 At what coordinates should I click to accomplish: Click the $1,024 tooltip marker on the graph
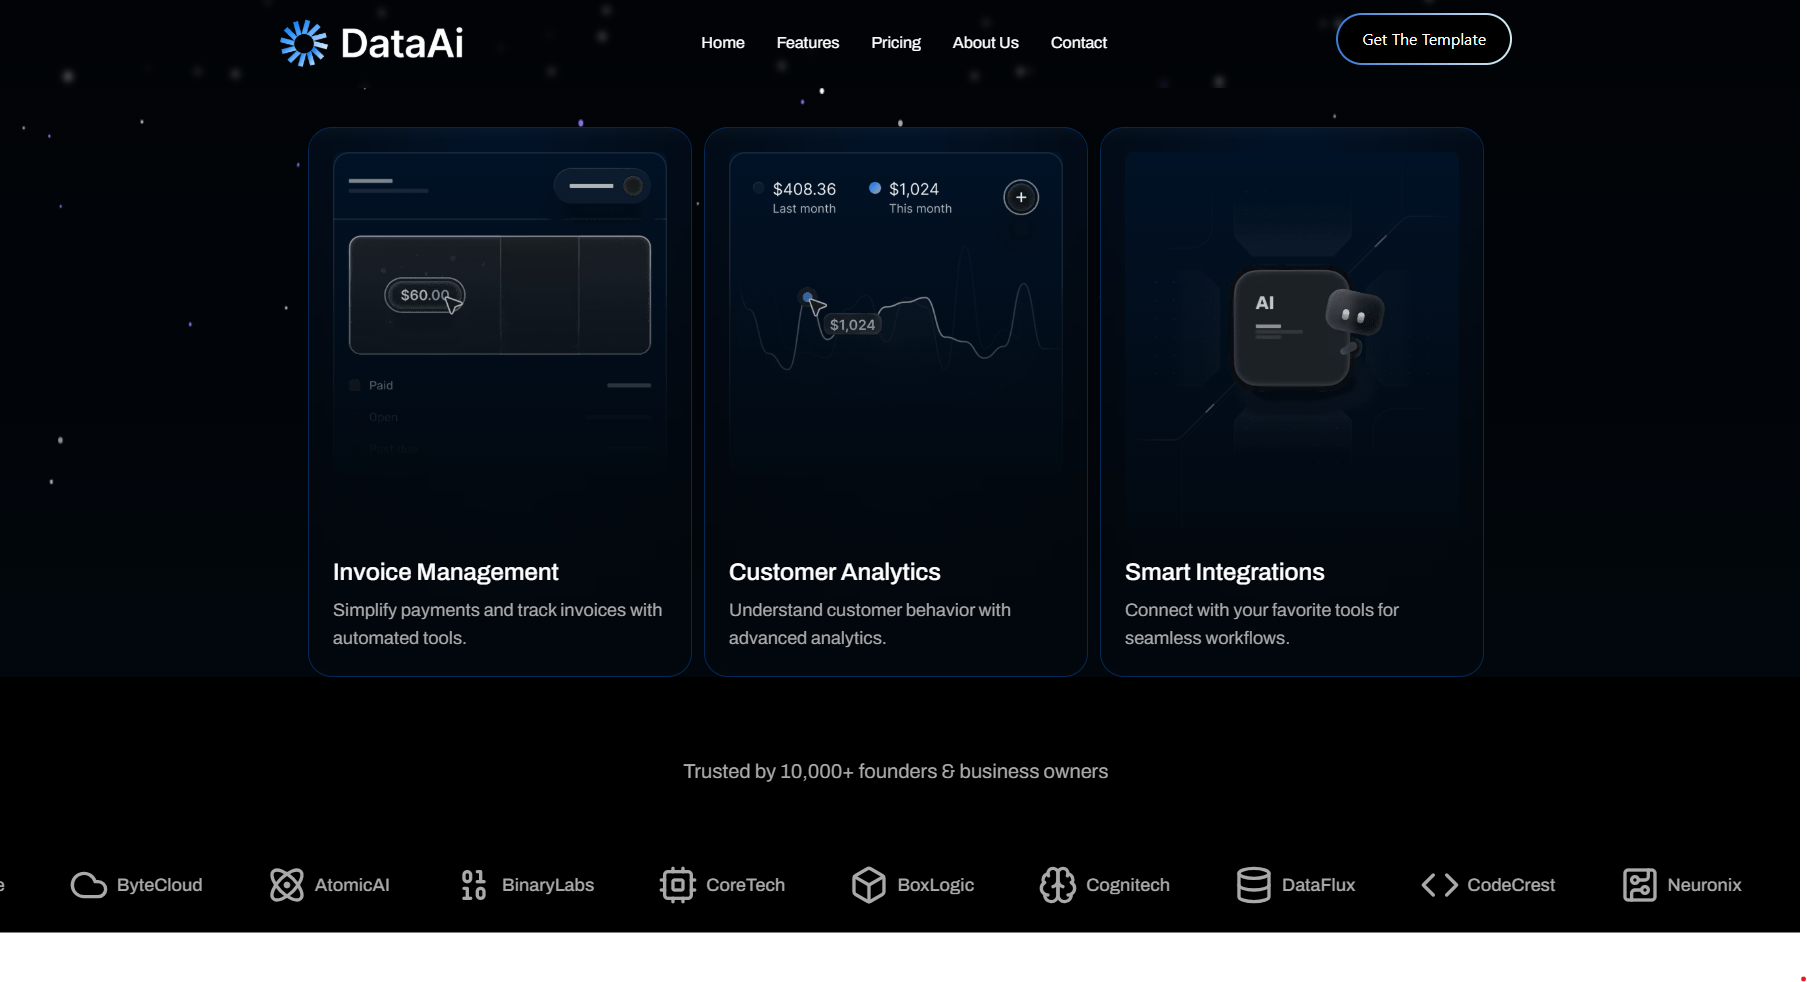[808, 297]
